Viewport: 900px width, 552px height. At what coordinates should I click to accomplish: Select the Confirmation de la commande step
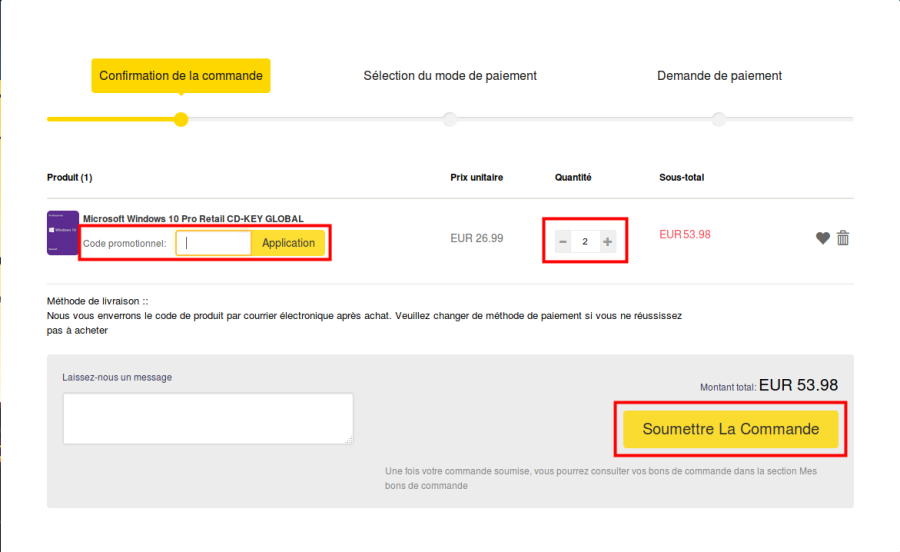pyautogui.click(x=181, y=76)
